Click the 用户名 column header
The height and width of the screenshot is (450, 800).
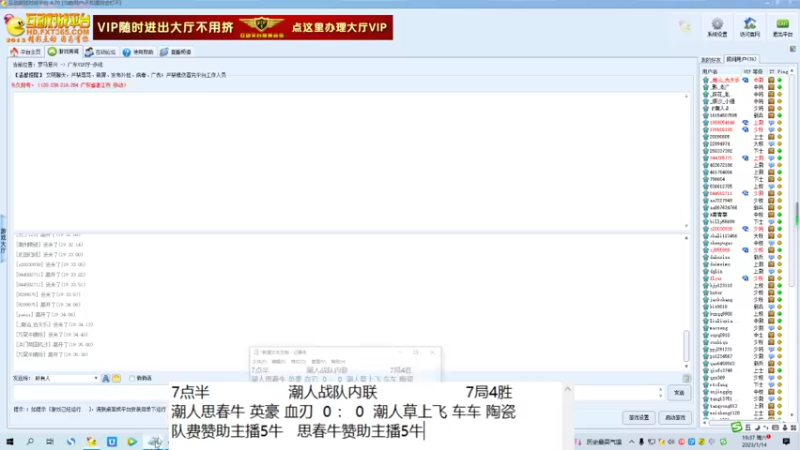(710, 72)
